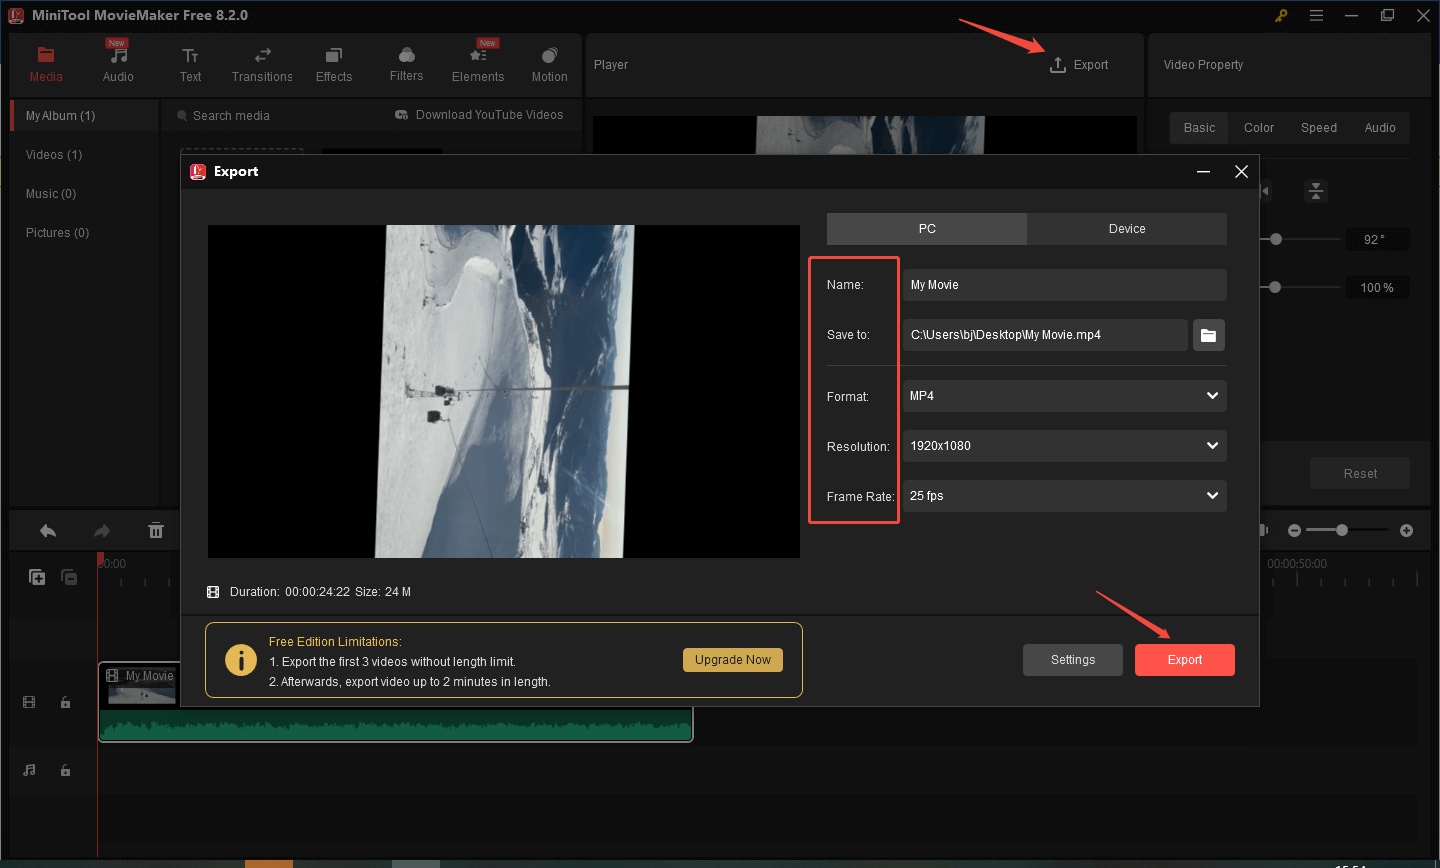The height and width of the screenshot is (868, 1440).
Task: Expand the Resolution dropdown showing 1920x1080
Action: tap(1064, 446)
